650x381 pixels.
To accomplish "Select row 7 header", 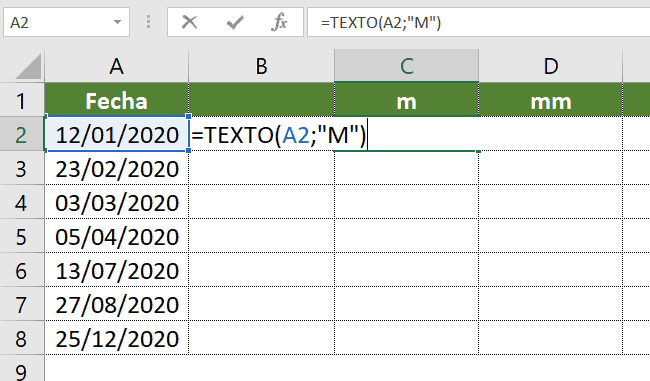I will [x=22, y=304].
